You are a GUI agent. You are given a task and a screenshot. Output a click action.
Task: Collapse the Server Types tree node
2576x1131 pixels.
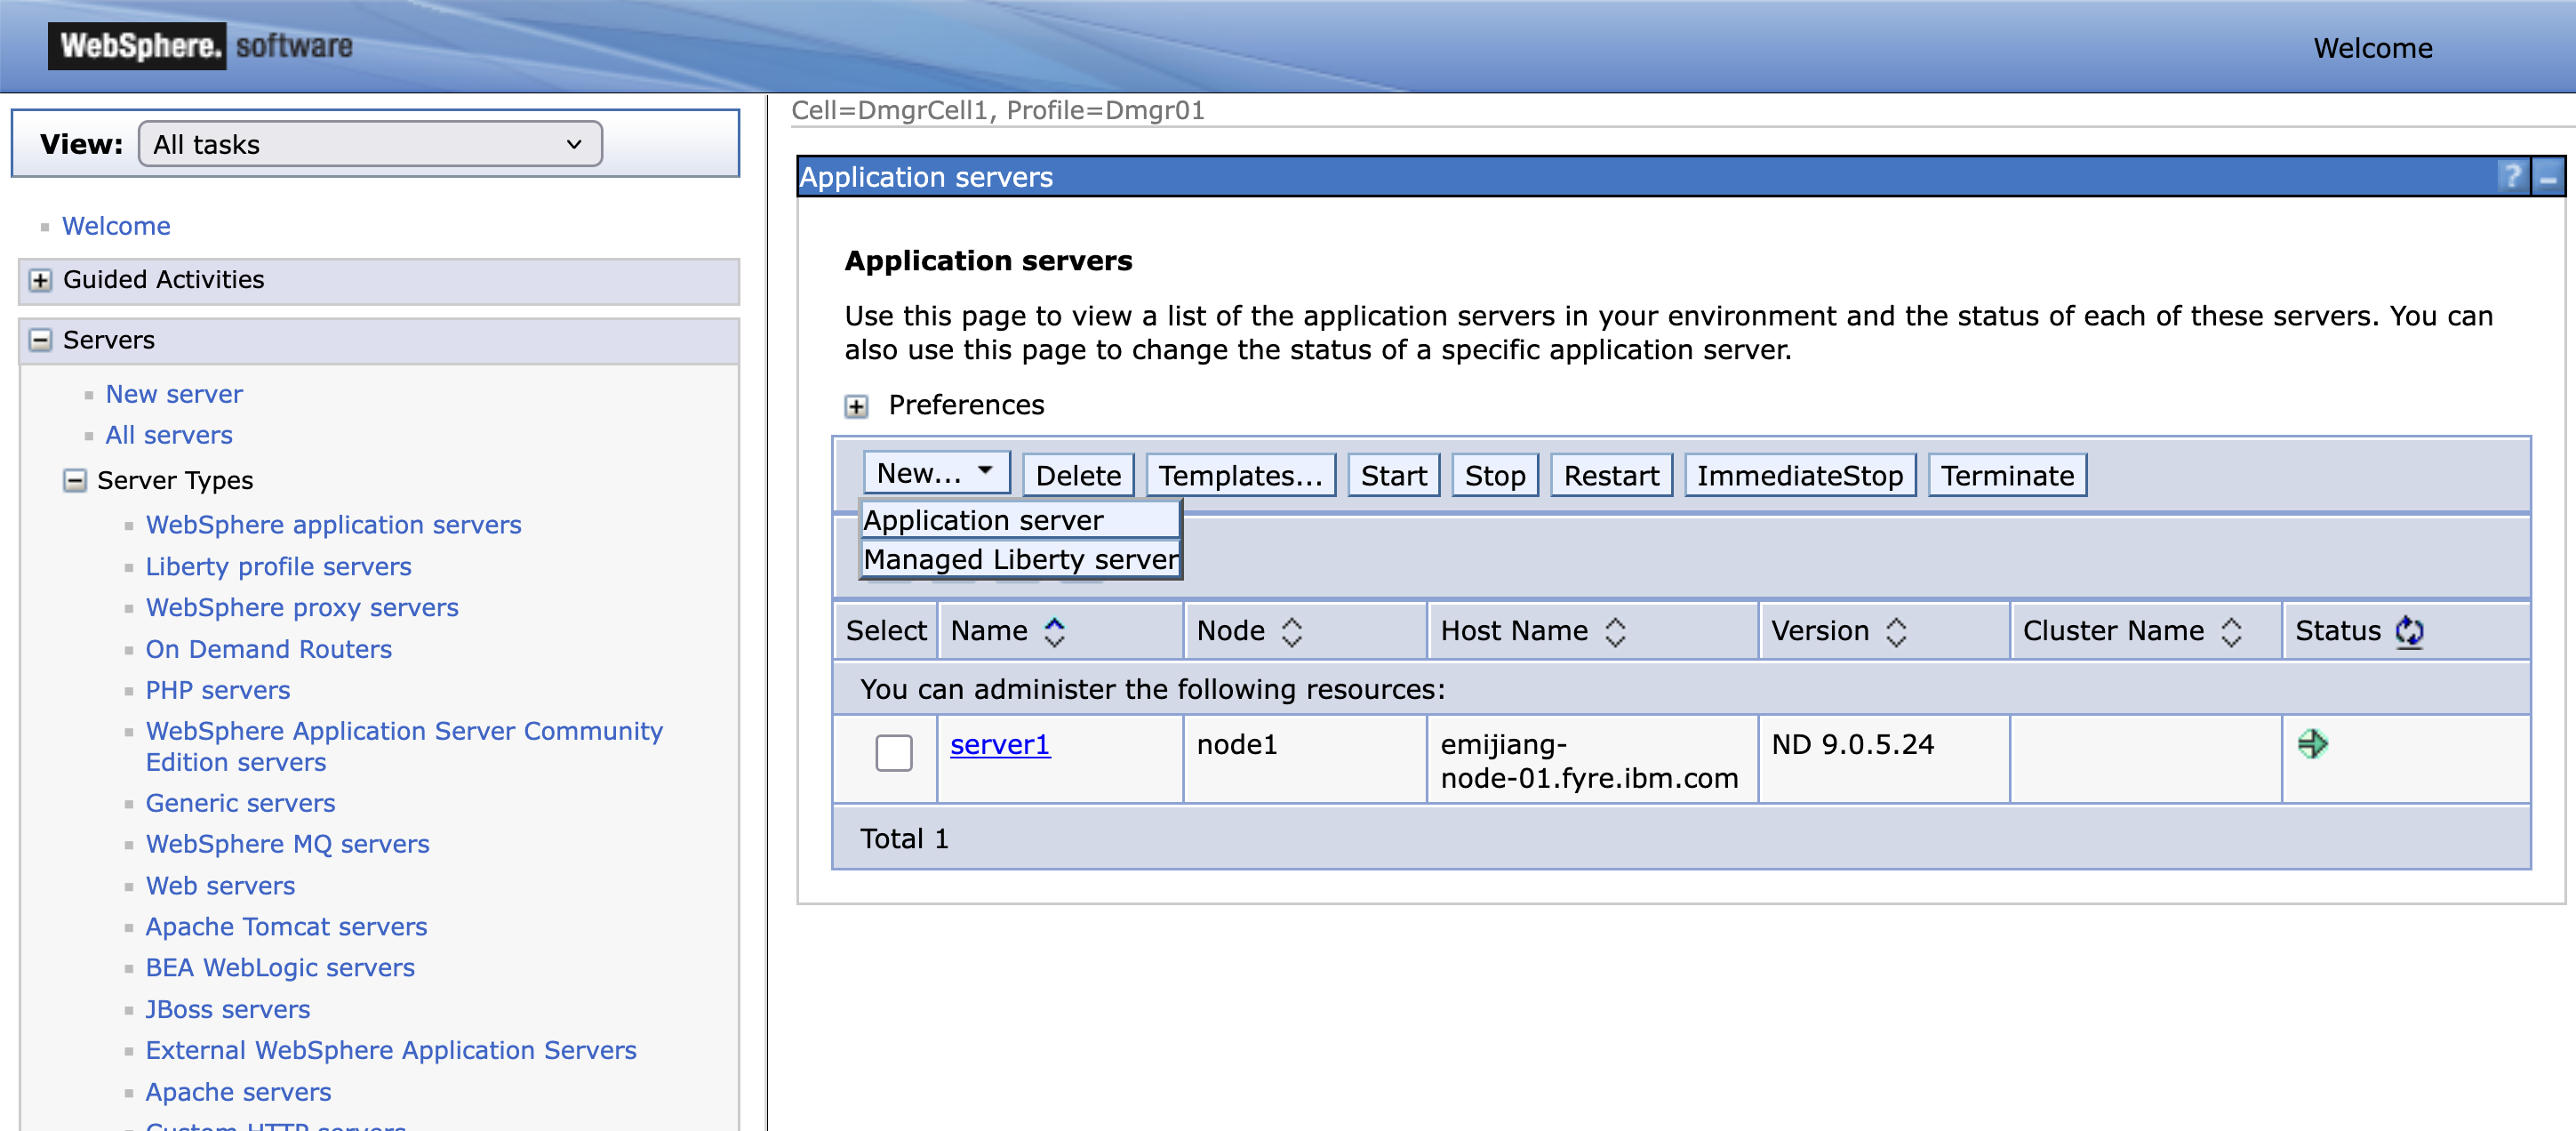point(75,480)
